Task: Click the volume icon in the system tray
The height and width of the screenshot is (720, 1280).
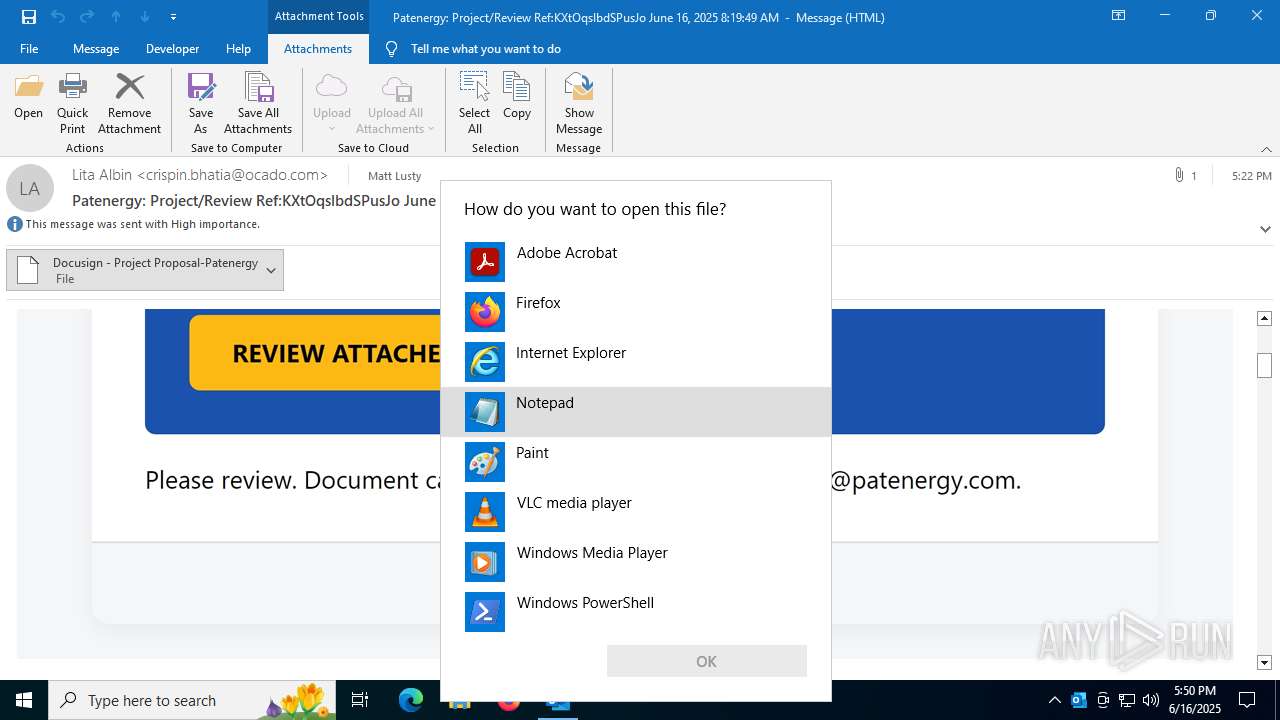Action: coord(1150,700)
